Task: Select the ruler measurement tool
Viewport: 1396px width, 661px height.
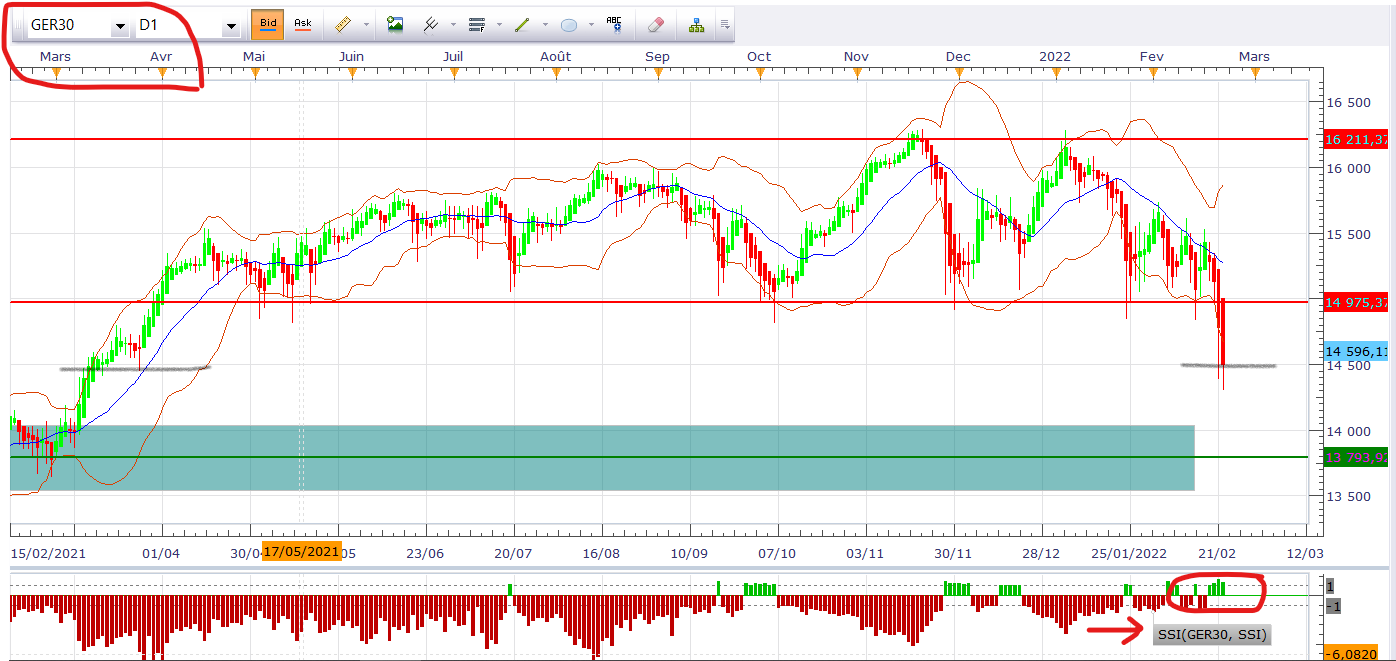Action: (343, 25)
